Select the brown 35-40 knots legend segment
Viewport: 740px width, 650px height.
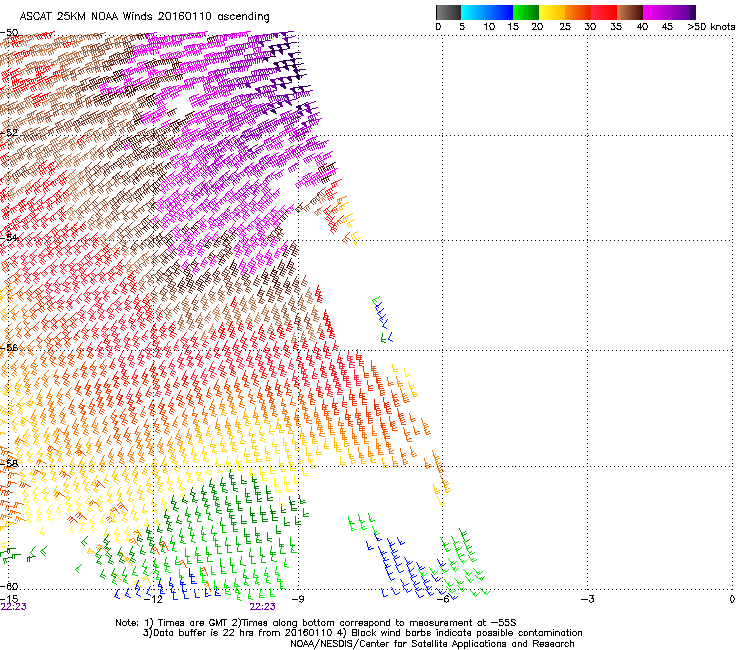630,12
